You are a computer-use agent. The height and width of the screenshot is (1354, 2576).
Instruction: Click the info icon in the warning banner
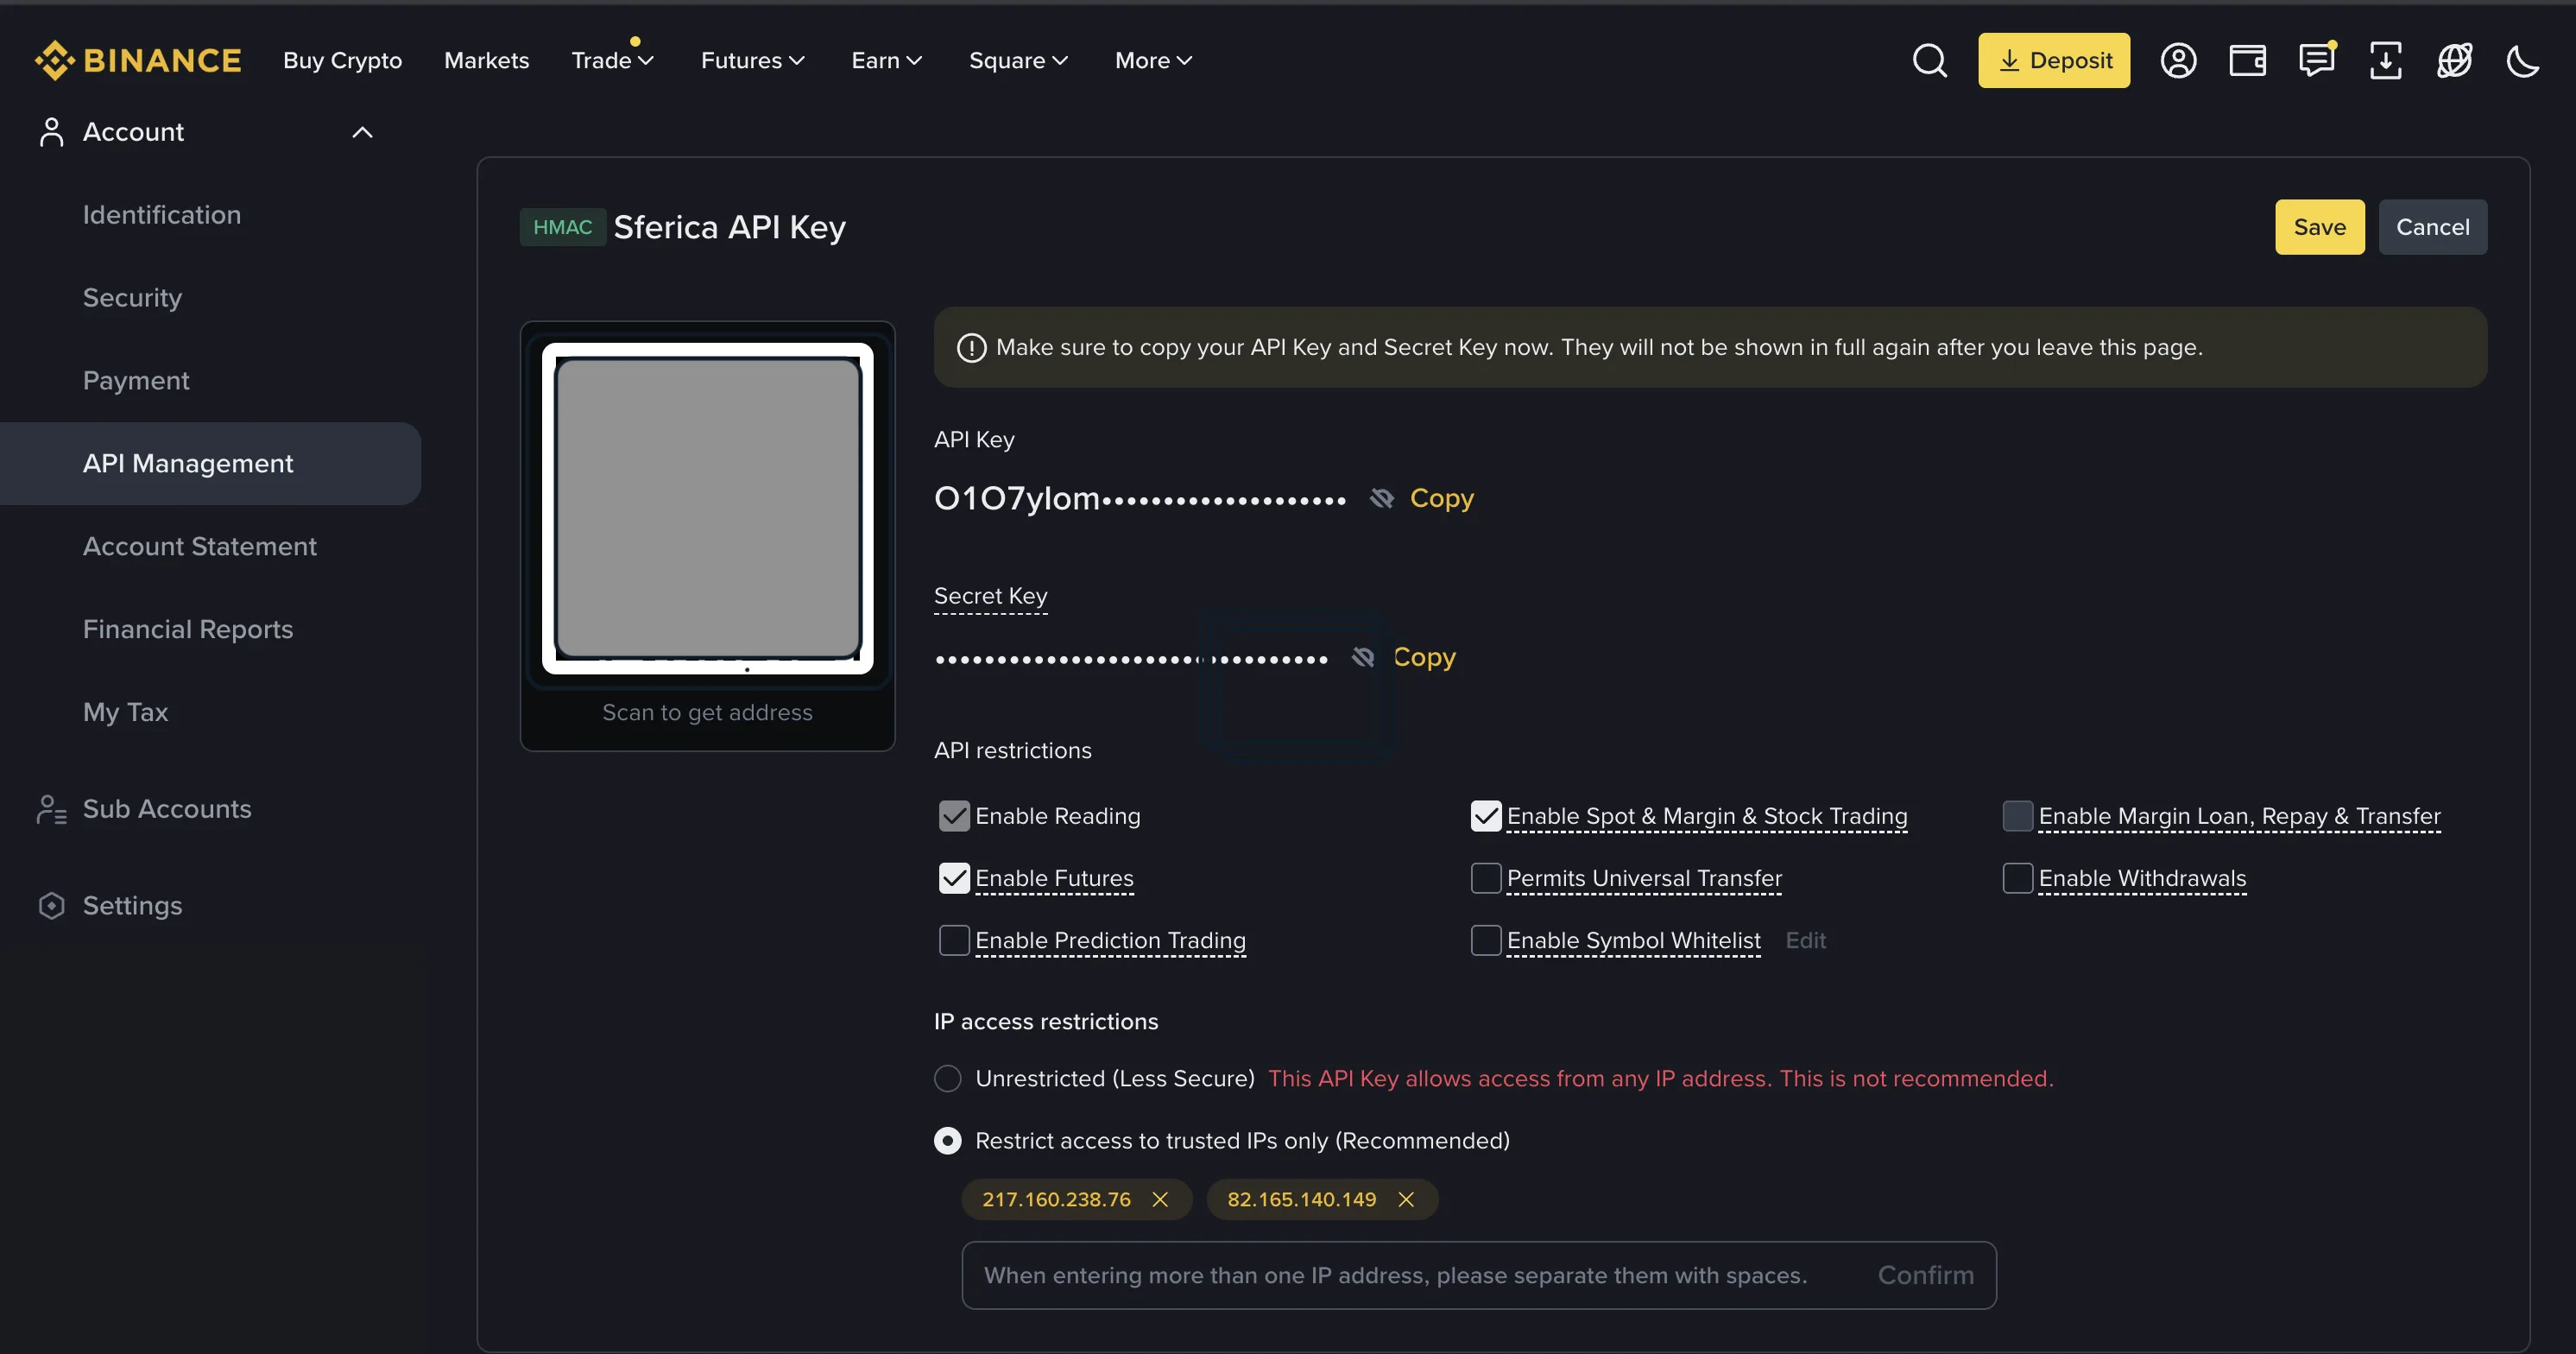click(x=971, y=347)
